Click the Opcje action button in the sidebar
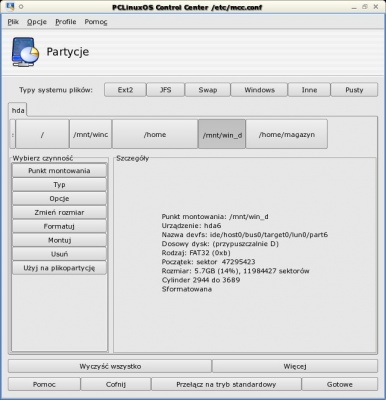This screenshot has width=386, height=400. point(59,199)
